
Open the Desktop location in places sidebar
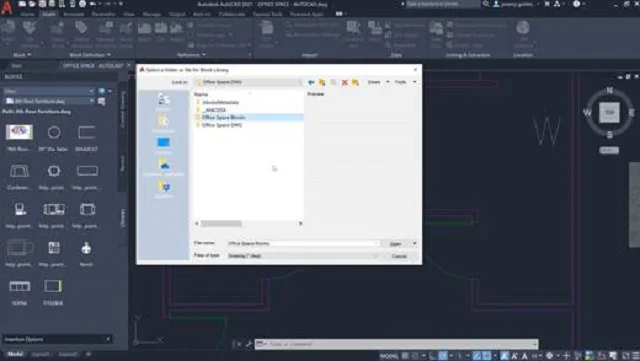tap(163, 144)
